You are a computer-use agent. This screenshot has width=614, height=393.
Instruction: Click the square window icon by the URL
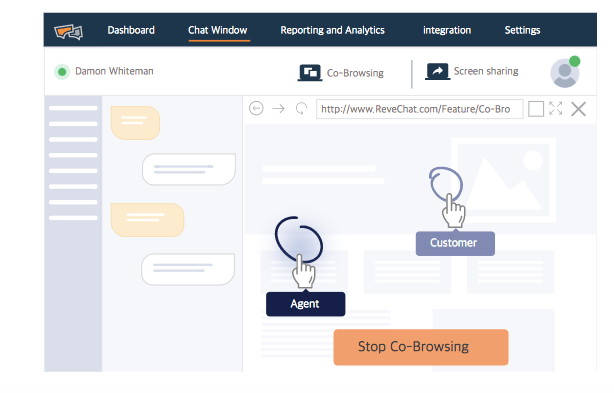point(536,109)
